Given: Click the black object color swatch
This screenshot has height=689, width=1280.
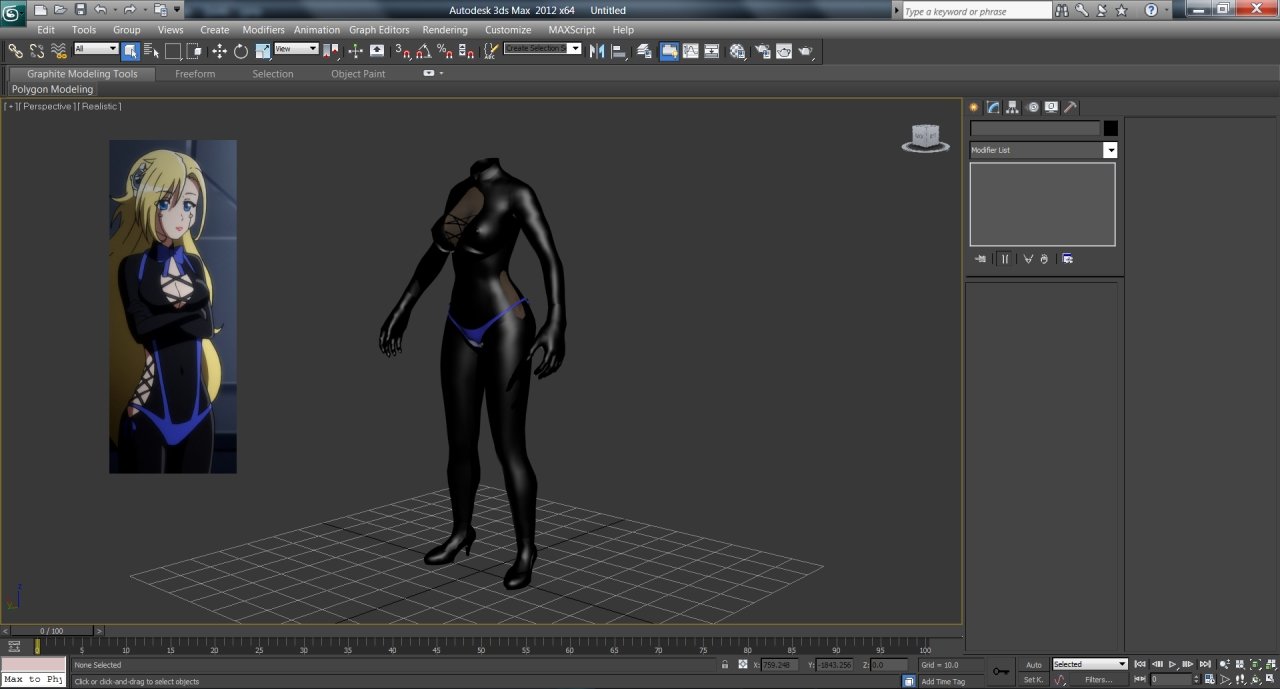Looking at the screenshot, I should click(x=1110, y=128).
